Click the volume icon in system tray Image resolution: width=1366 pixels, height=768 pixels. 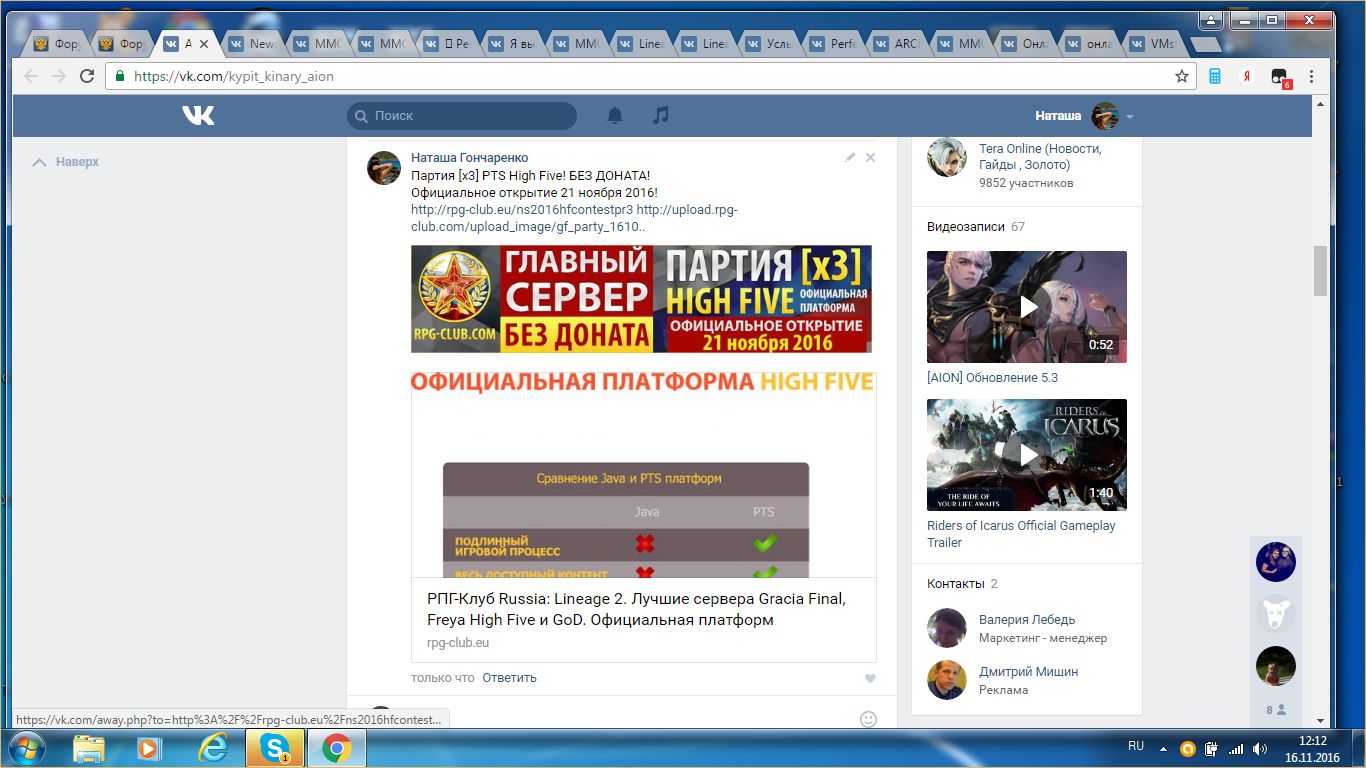tap(1258, 748)
